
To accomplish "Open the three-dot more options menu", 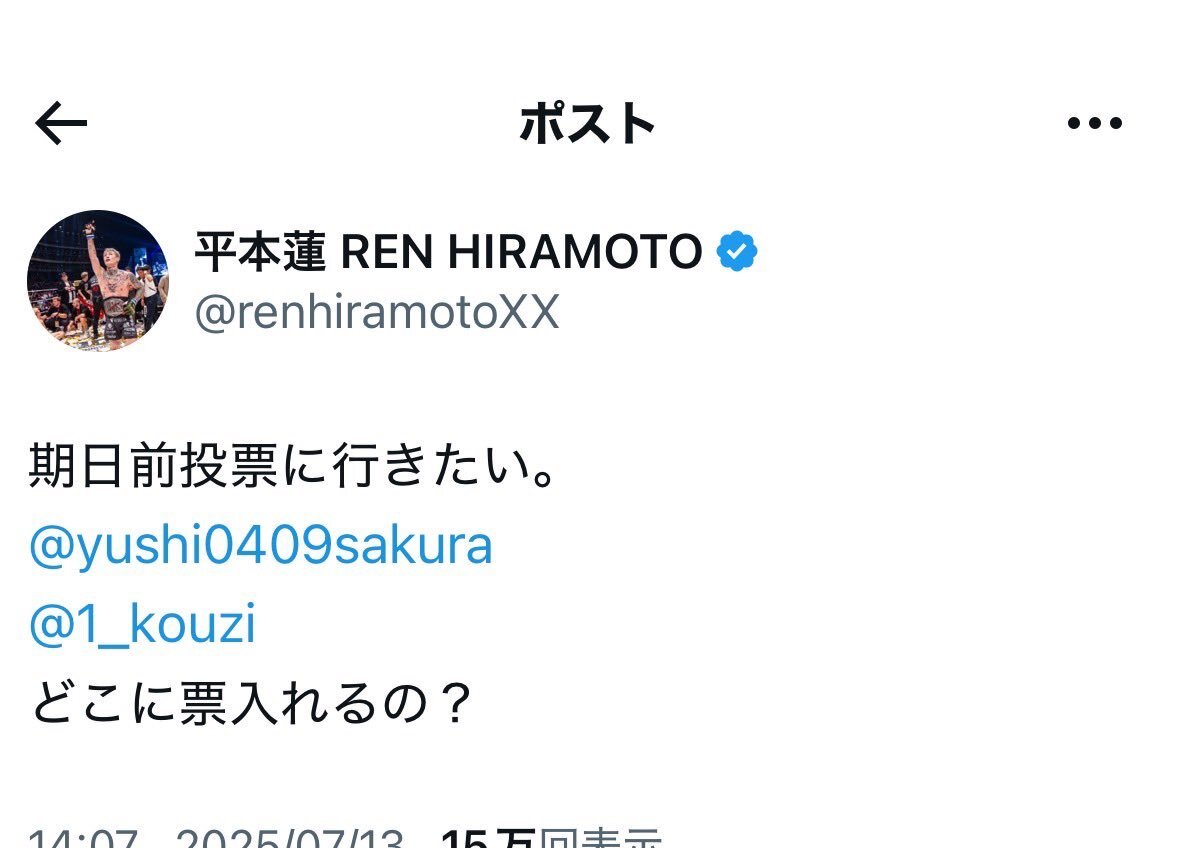I will [x=1094, y=123].
